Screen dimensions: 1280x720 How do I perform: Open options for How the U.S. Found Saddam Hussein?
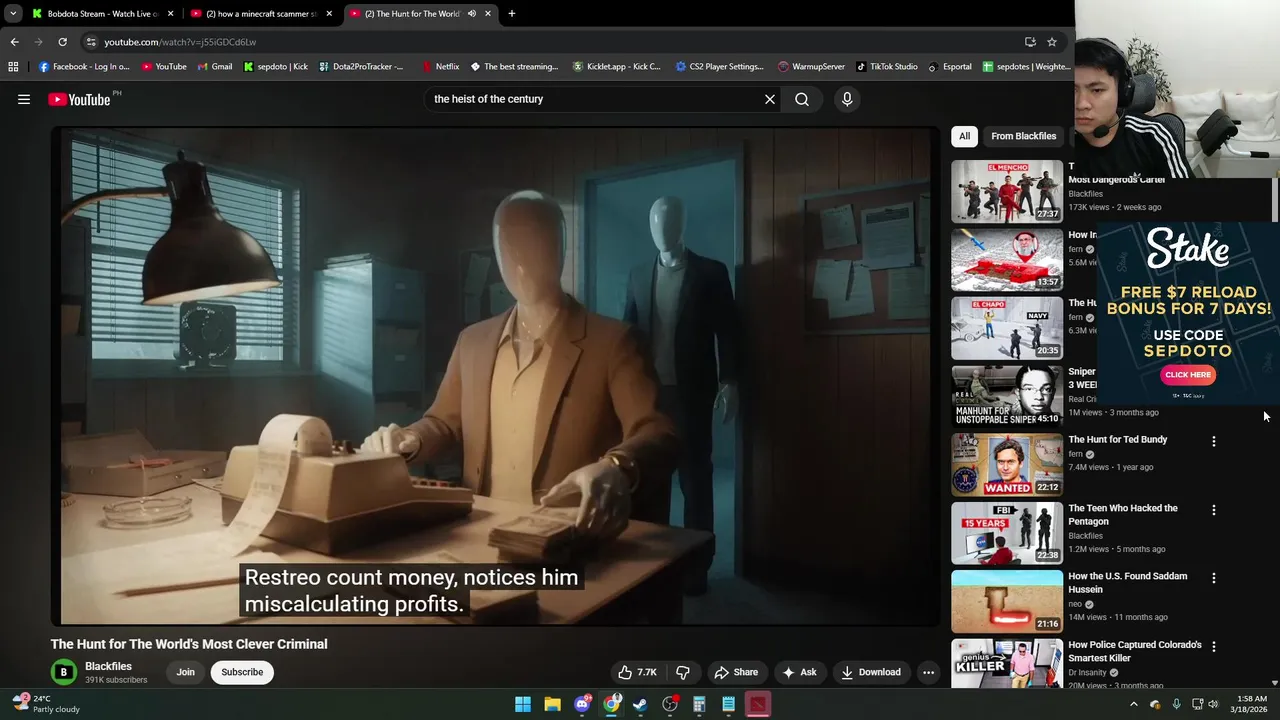(x=1214, y=578)
